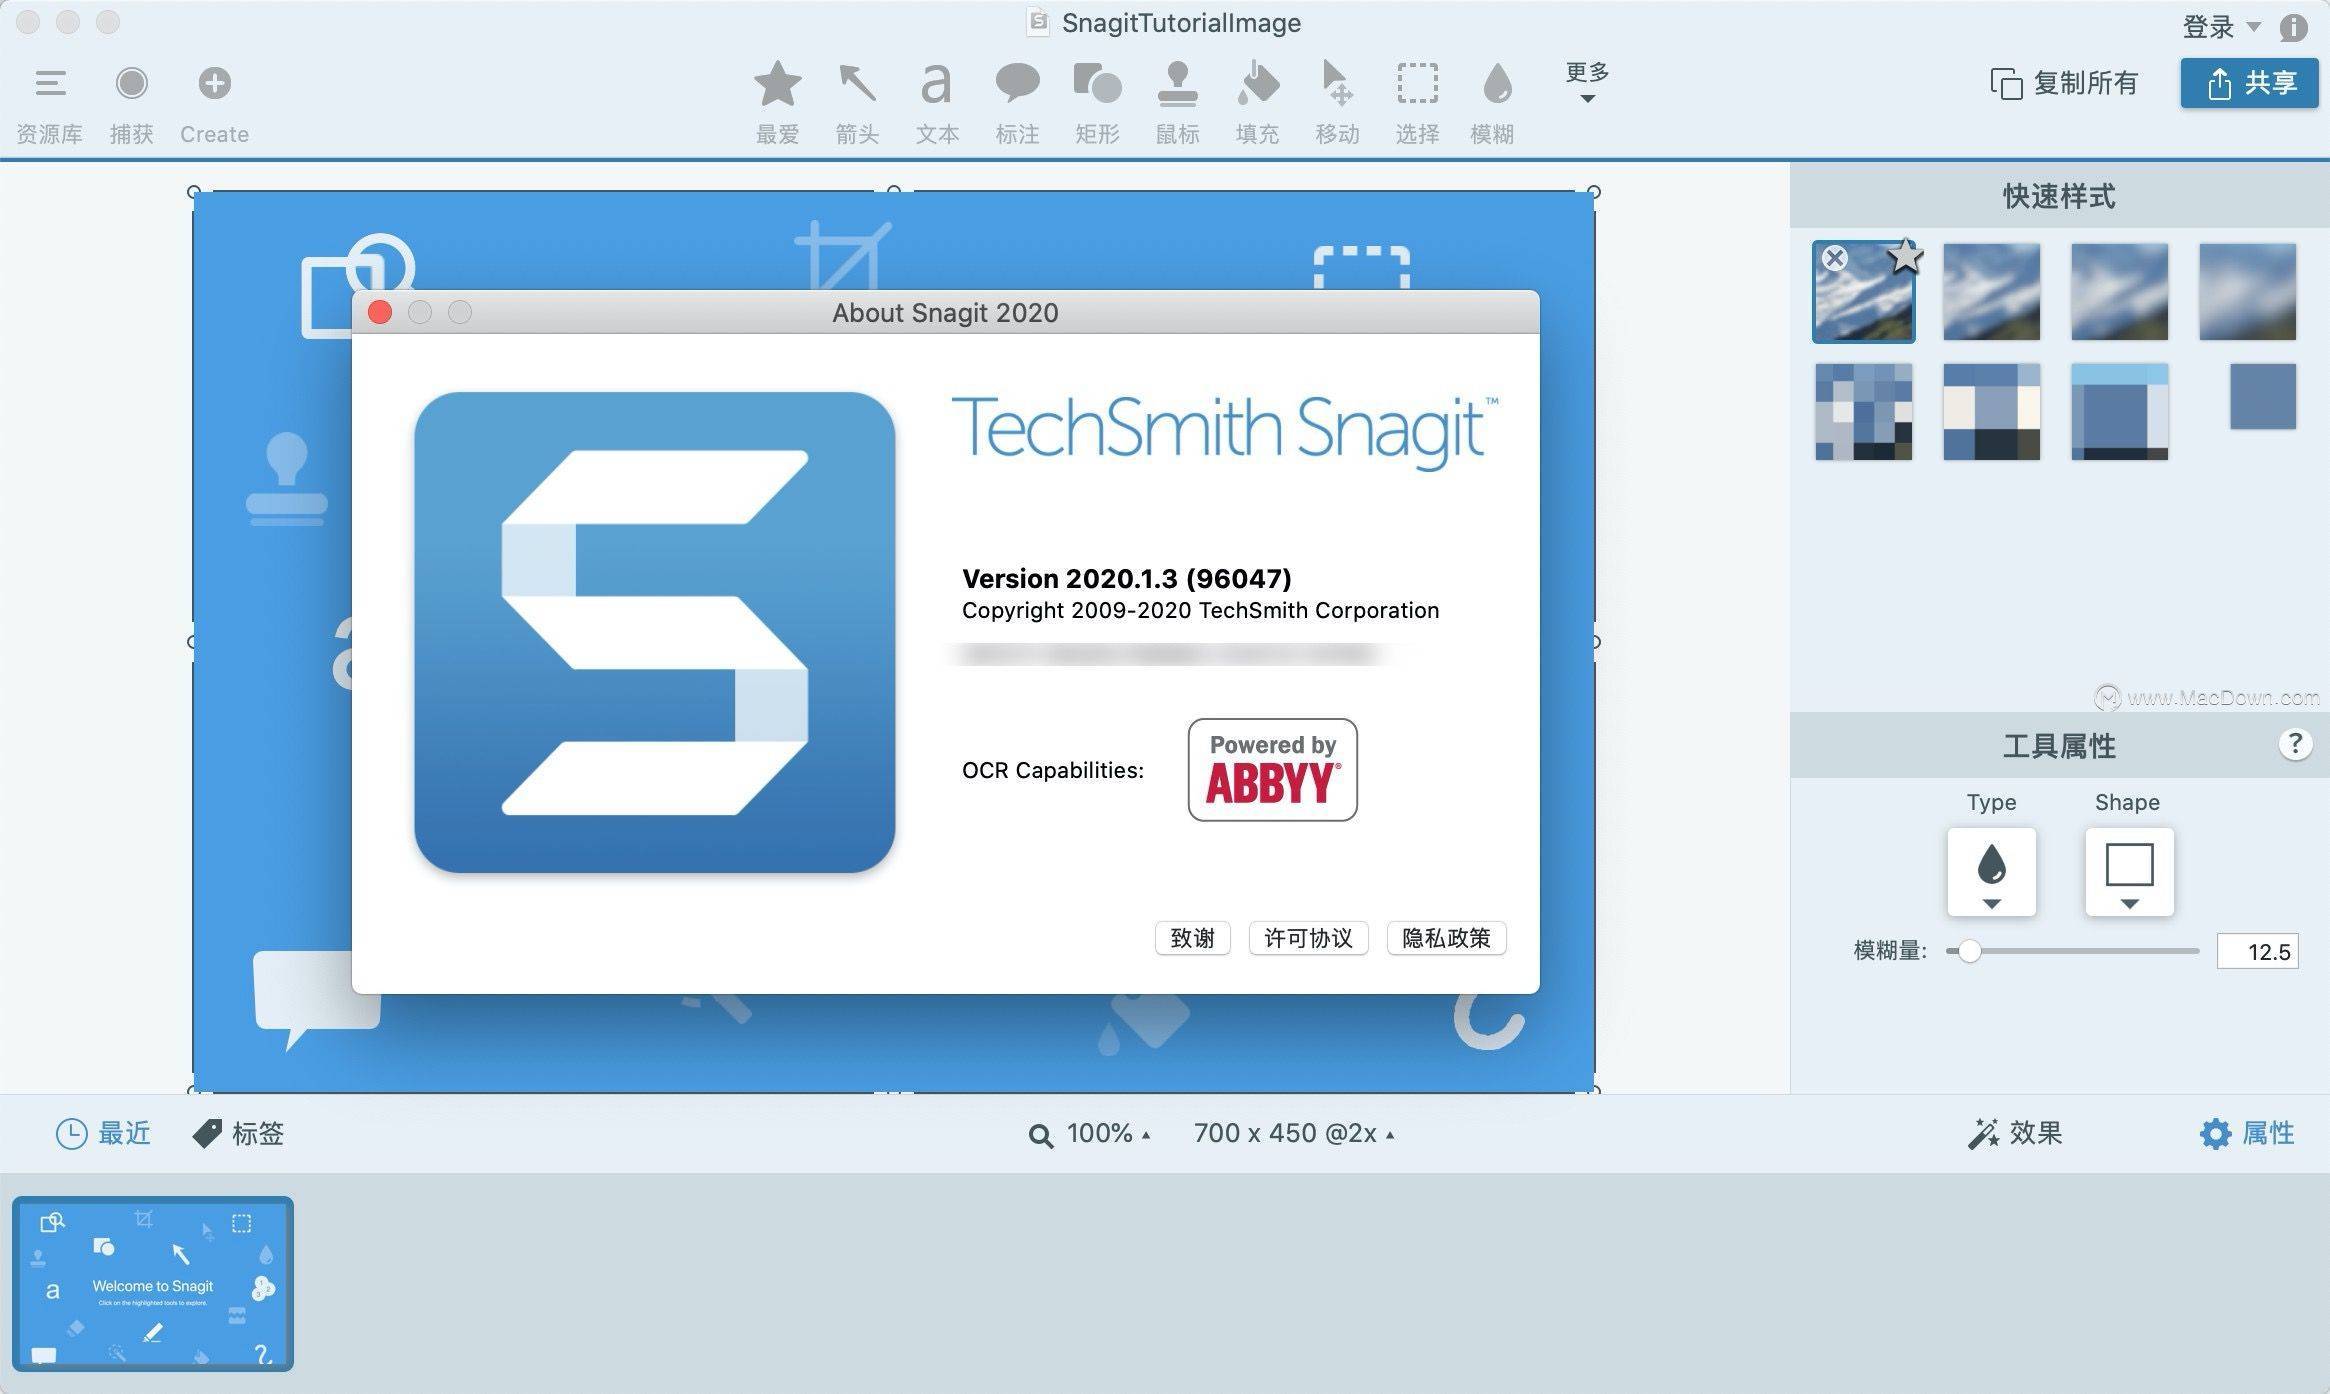Image resolution: width=2330 pixels, height=1394 pixels.
Task: Click the info icon near 登录
Action: point(2293,27)
